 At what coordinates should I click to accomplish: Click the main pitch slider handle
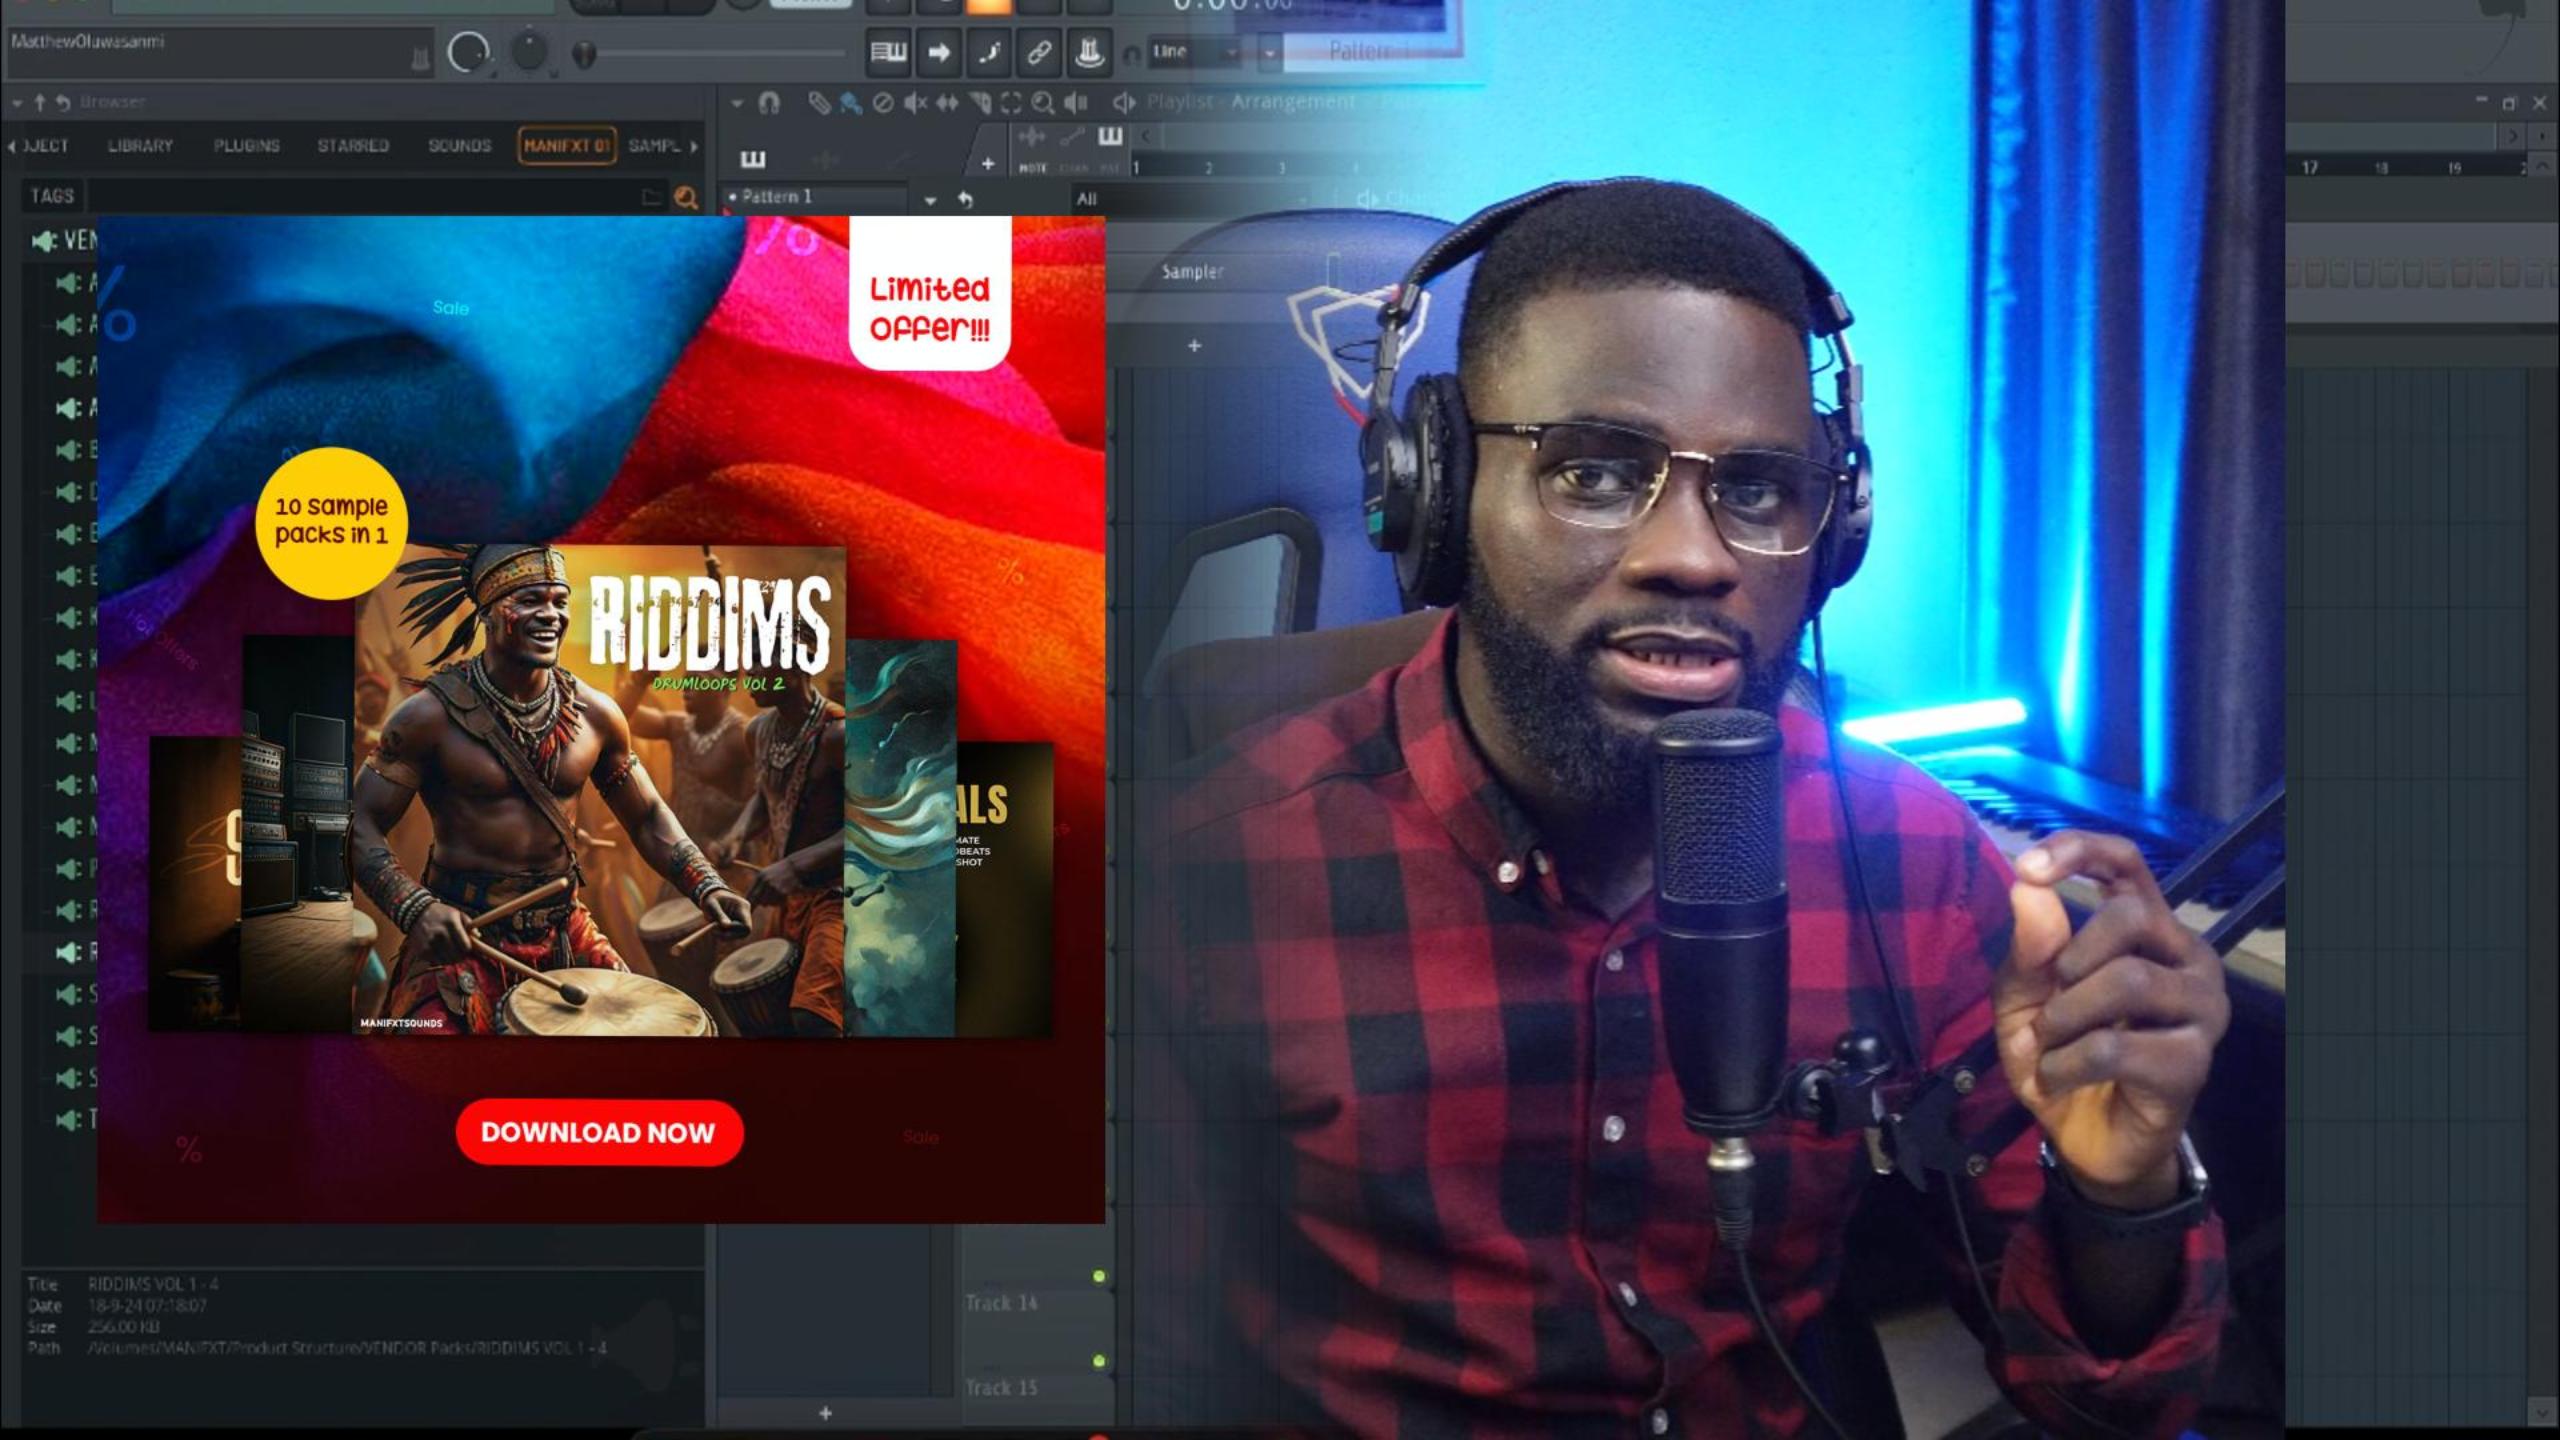pos(585,54)
